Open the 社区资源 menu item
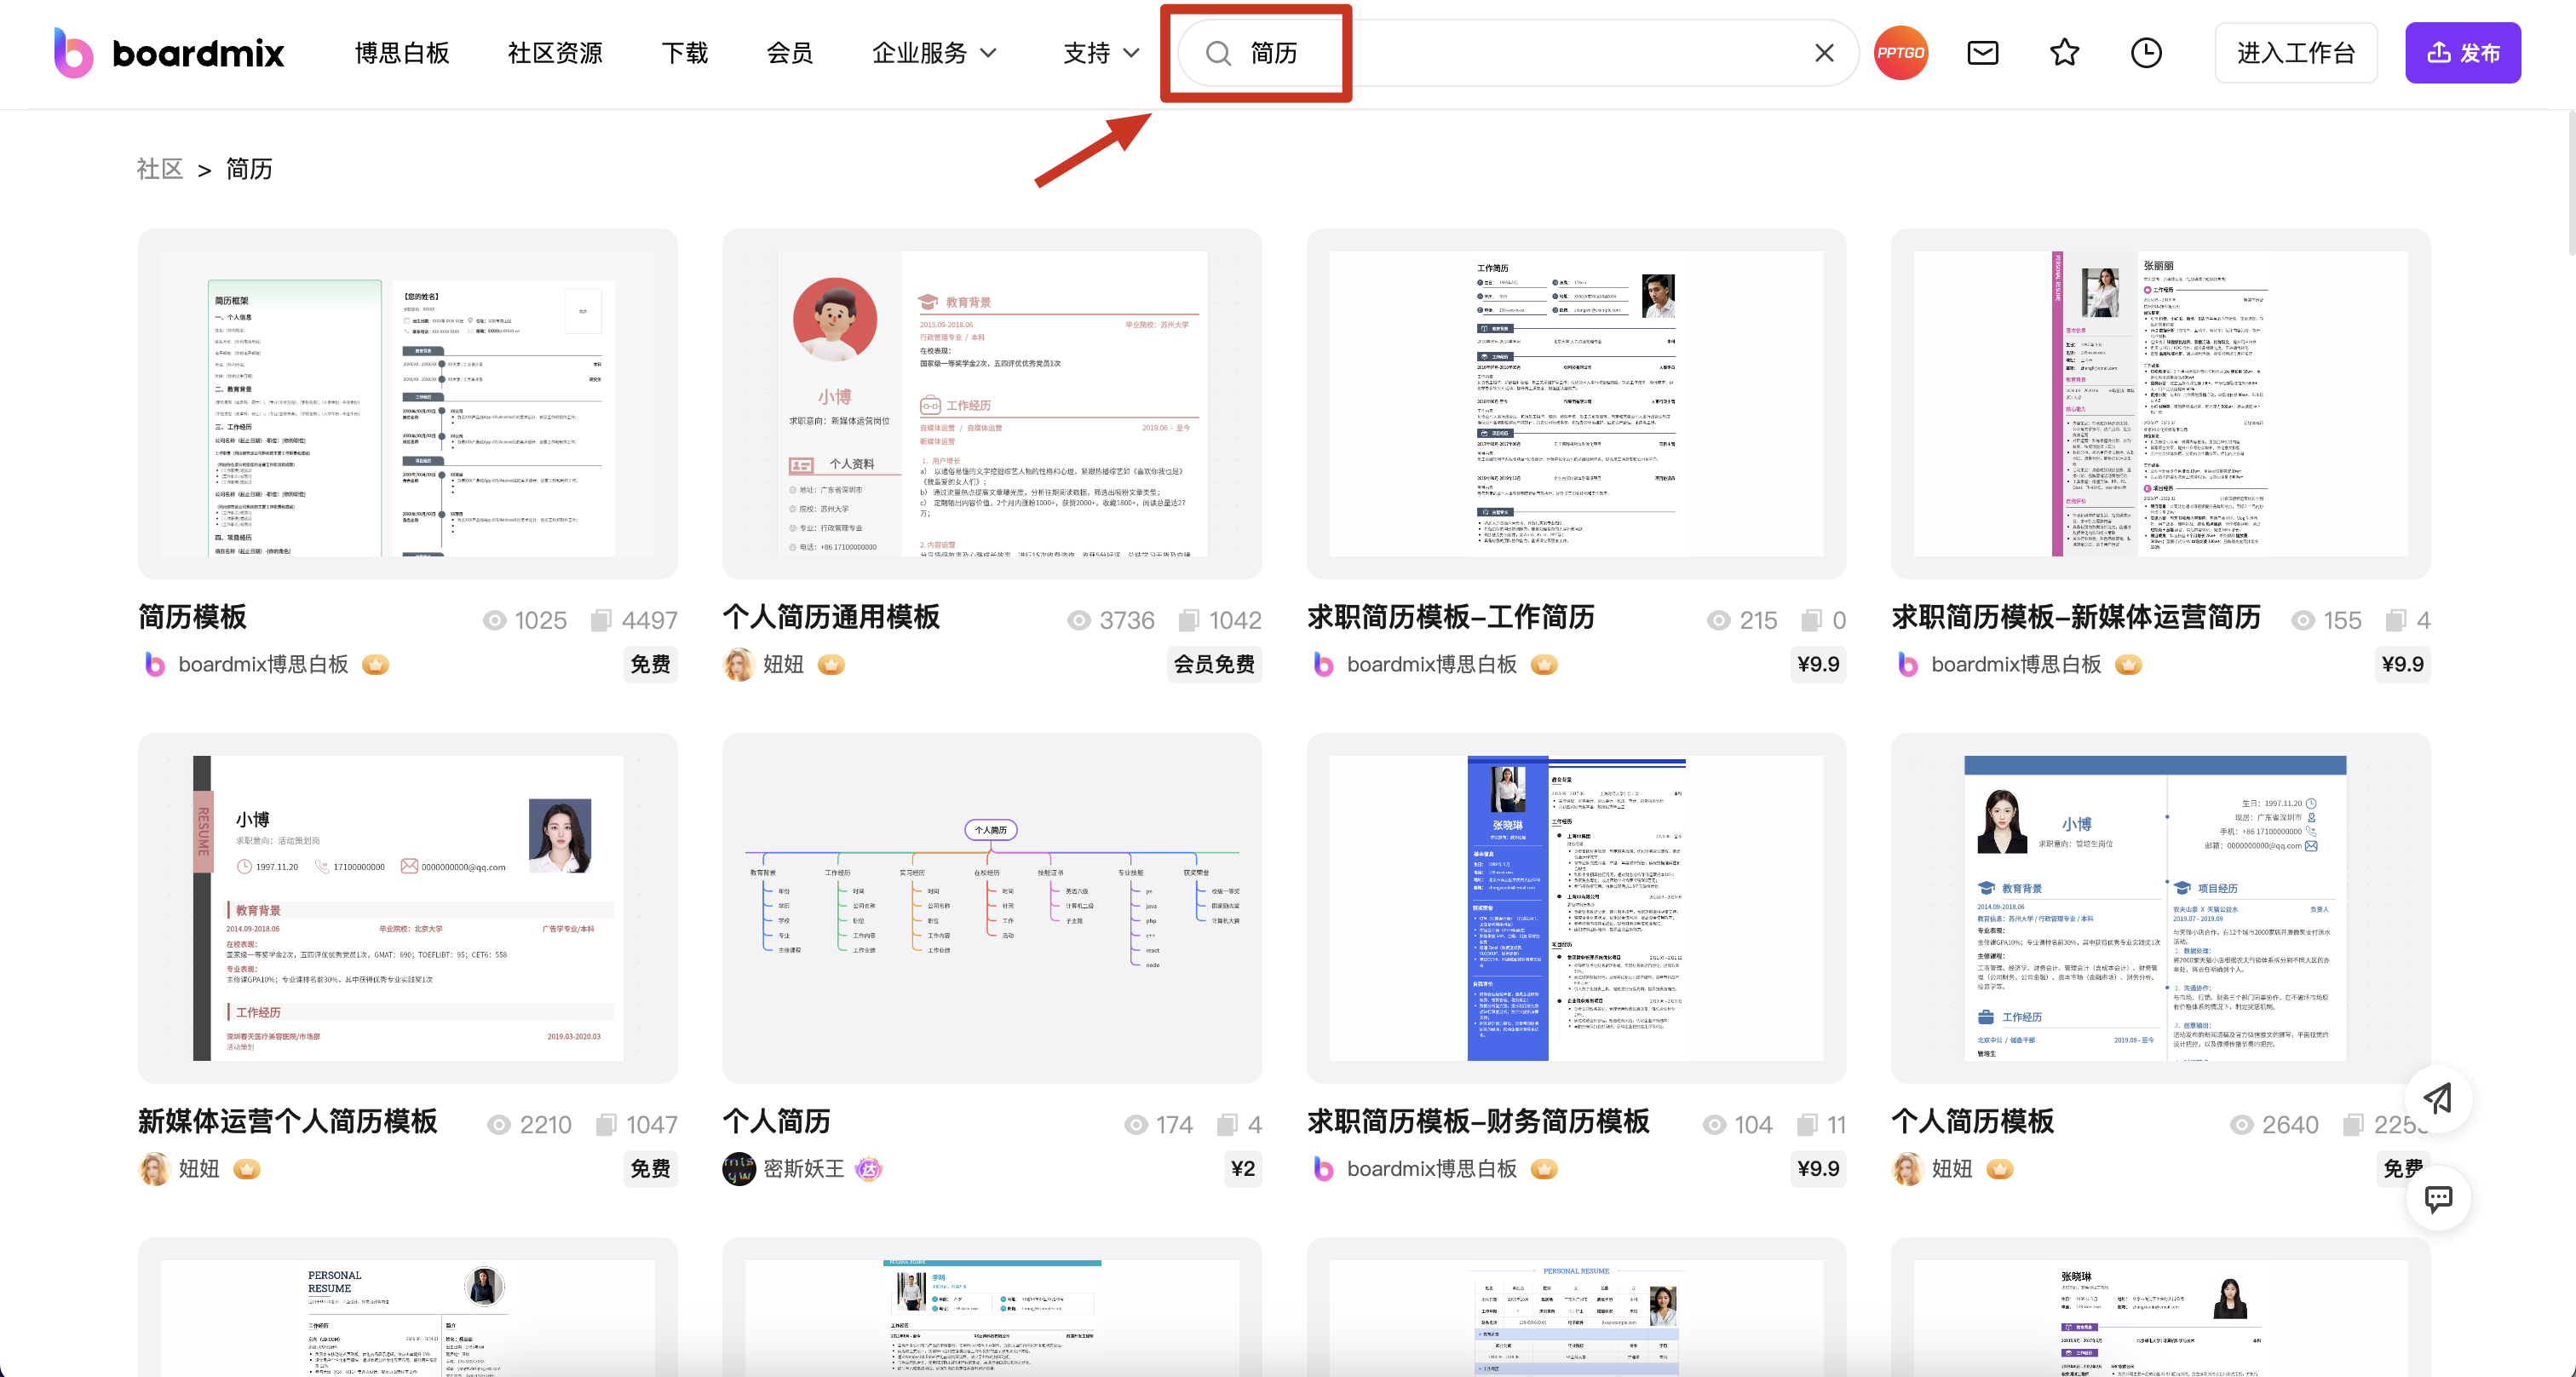Image resolution: width=2576 pixels, height=1377 pixels. (555, 53)
